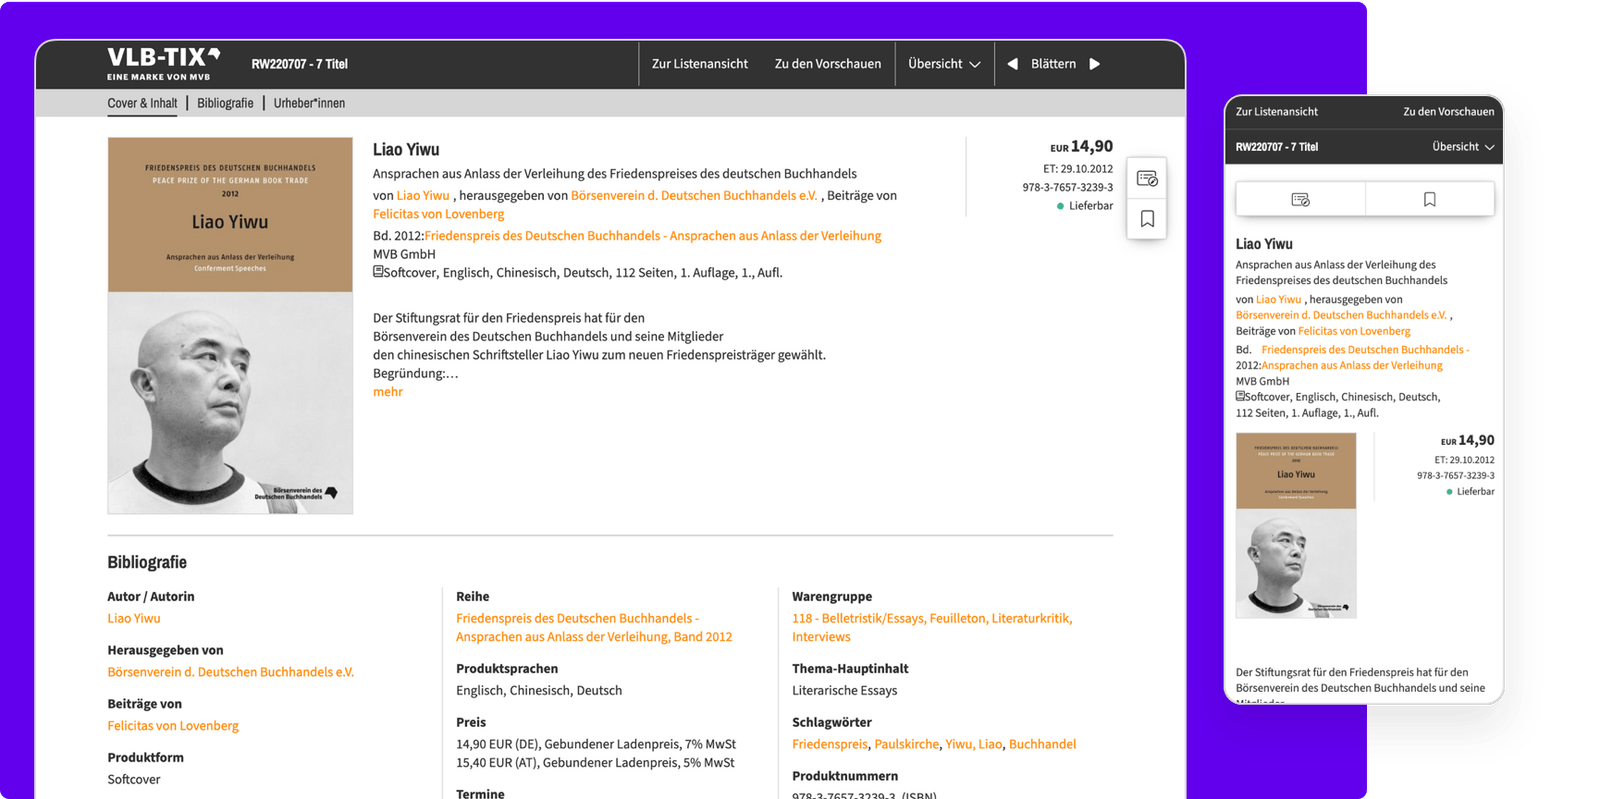
Task: Open the author link Liao Yiwu after 'von'
Action: coord(423,196)
